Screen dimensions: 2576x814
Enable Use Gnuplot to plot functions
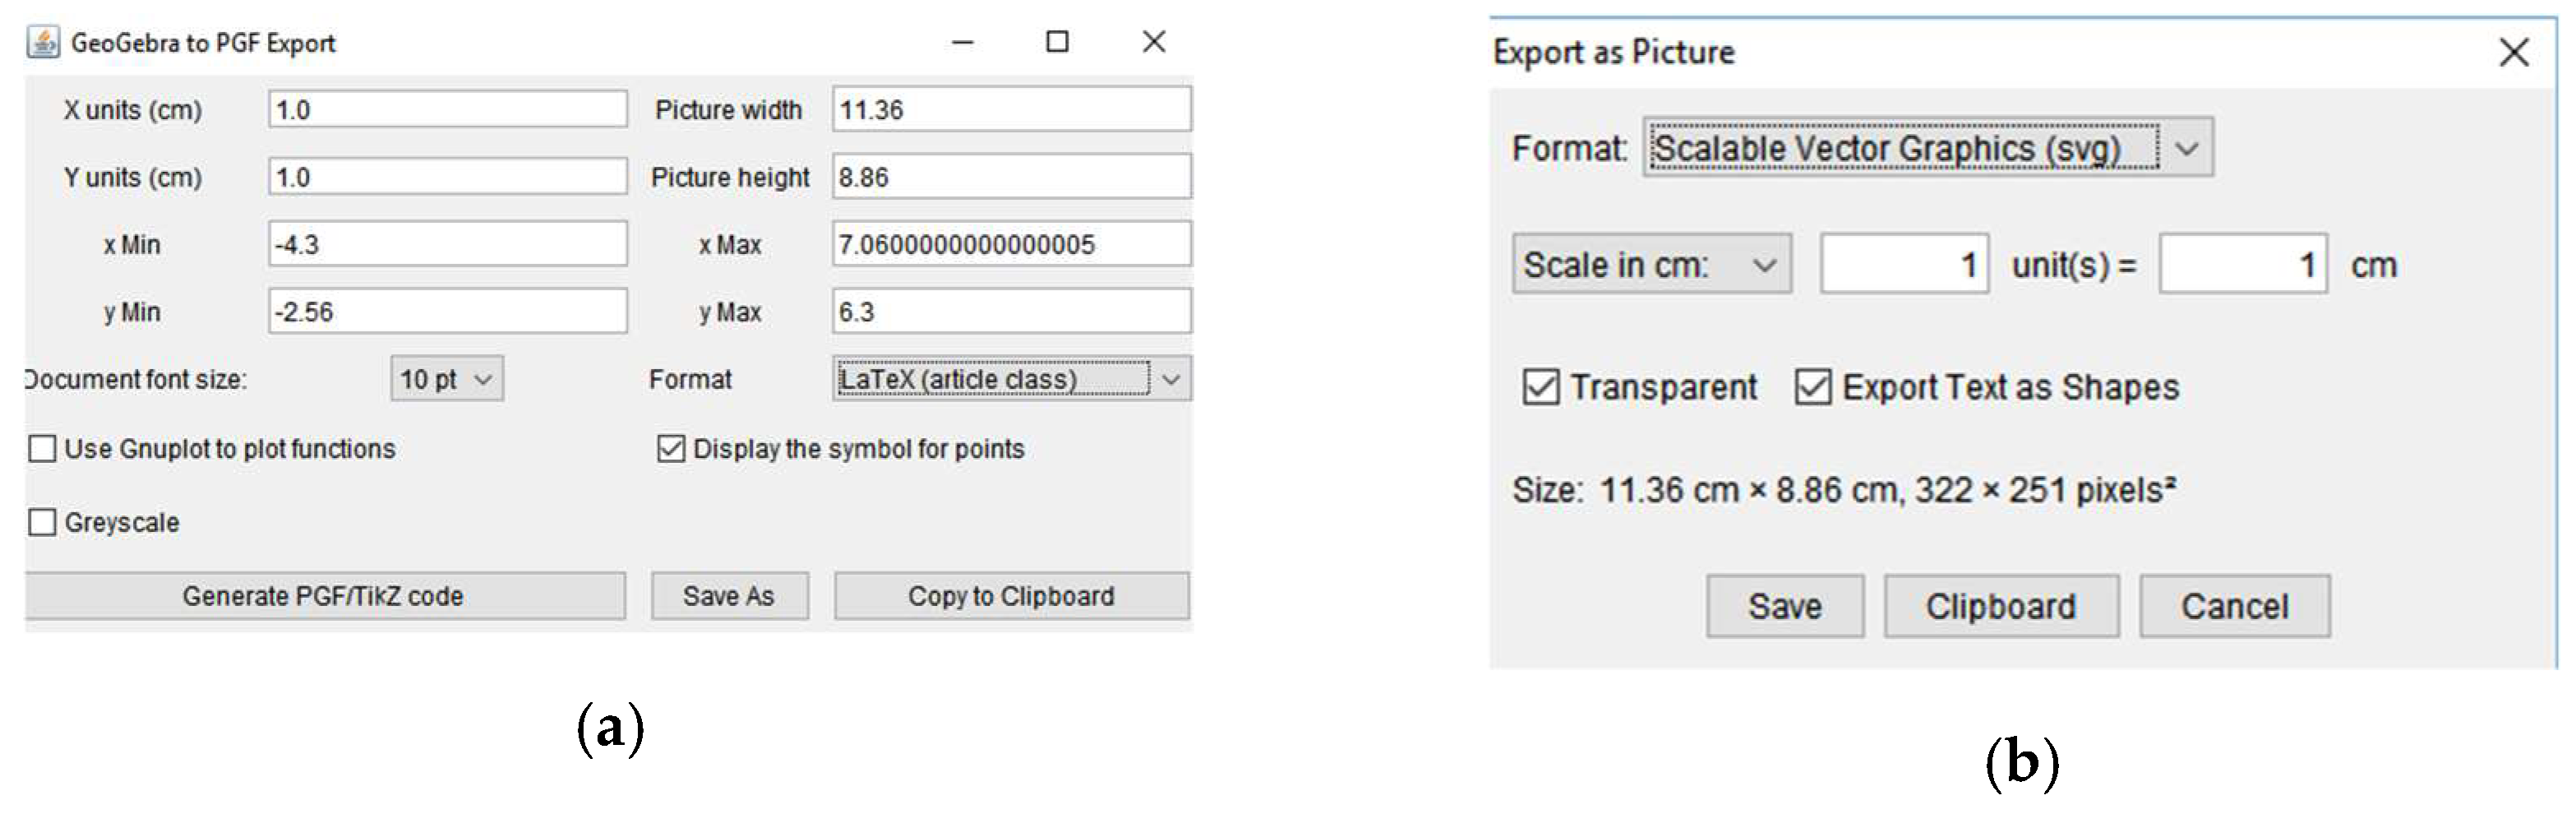tap(43, 449)
